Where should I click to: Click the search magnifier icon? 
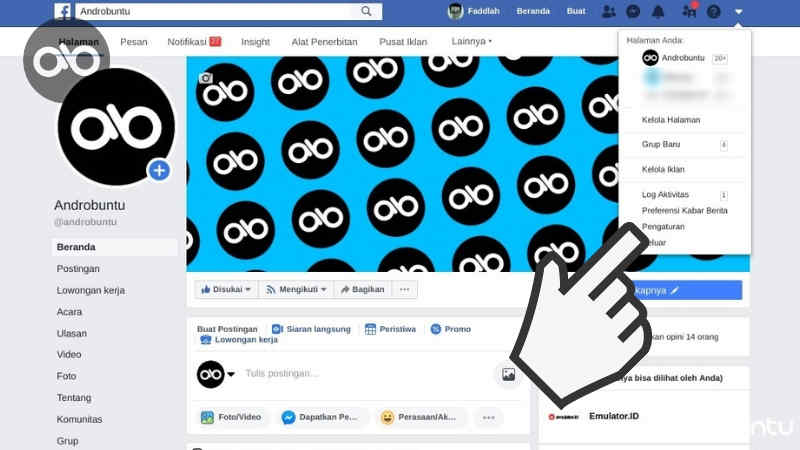tap(366, 11)
